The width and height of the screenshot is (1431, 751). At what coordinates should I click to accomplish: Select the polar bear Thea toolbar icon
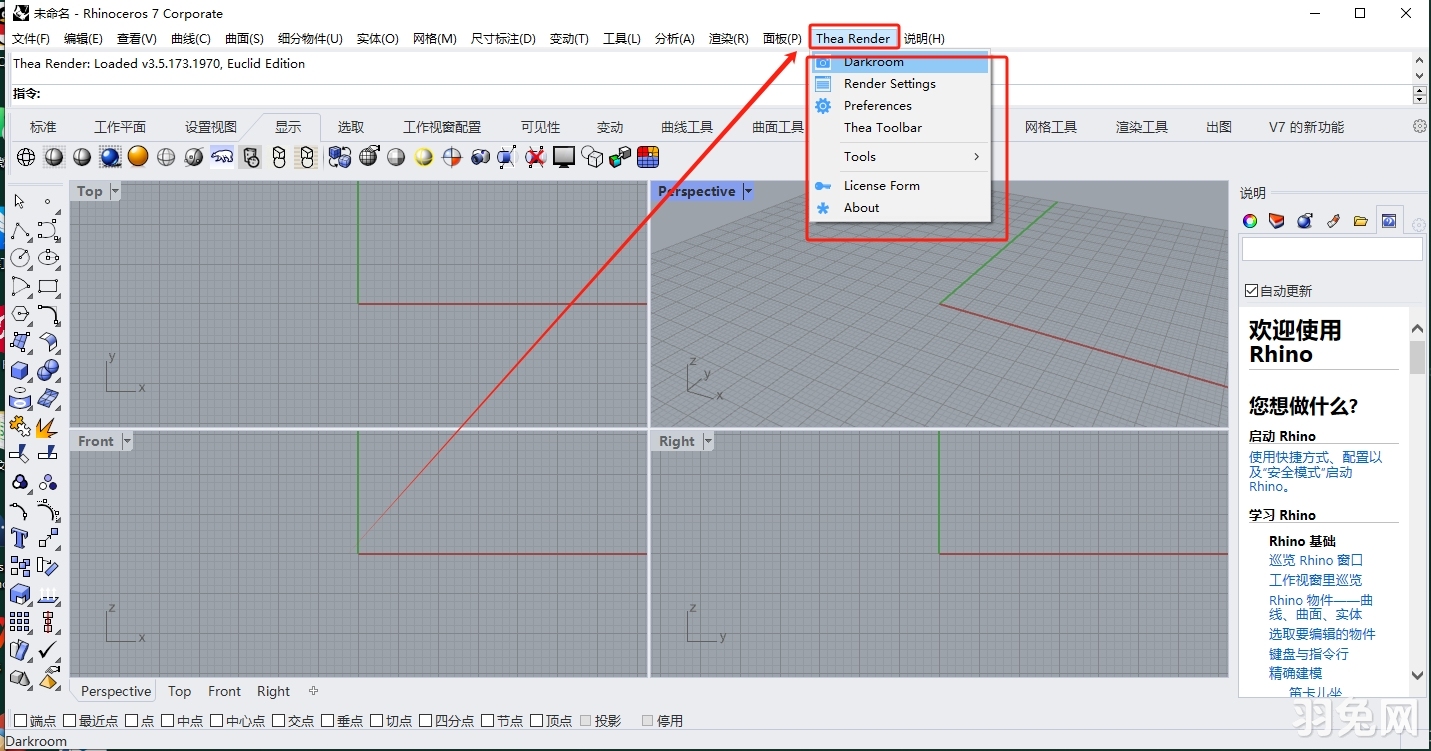coord(223,157)
